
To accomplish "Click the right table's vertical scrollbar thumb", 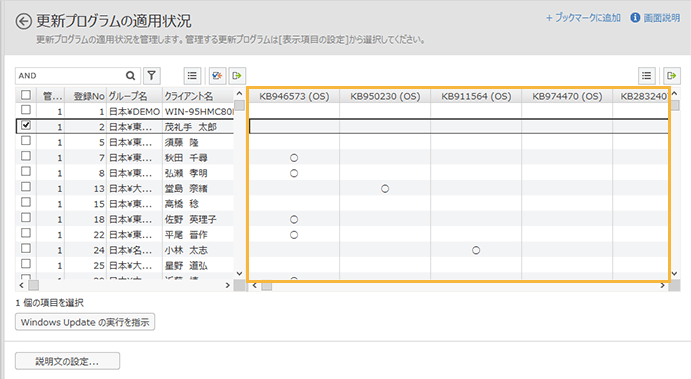I will [x=675, y=105].
